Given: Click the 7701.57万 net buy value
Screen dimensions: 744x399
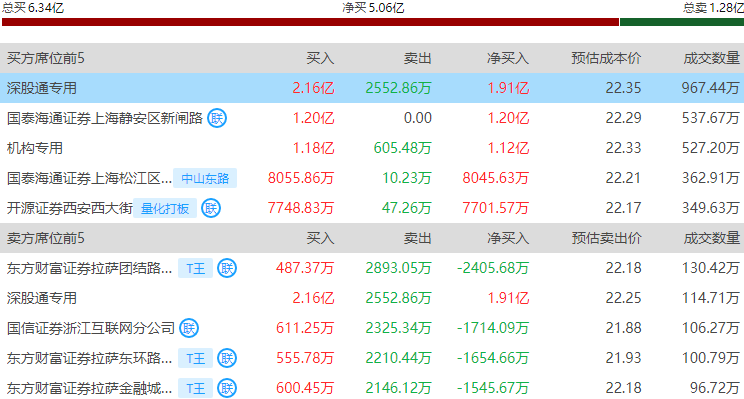Looking at the screenshot, I should pos(496,208).
